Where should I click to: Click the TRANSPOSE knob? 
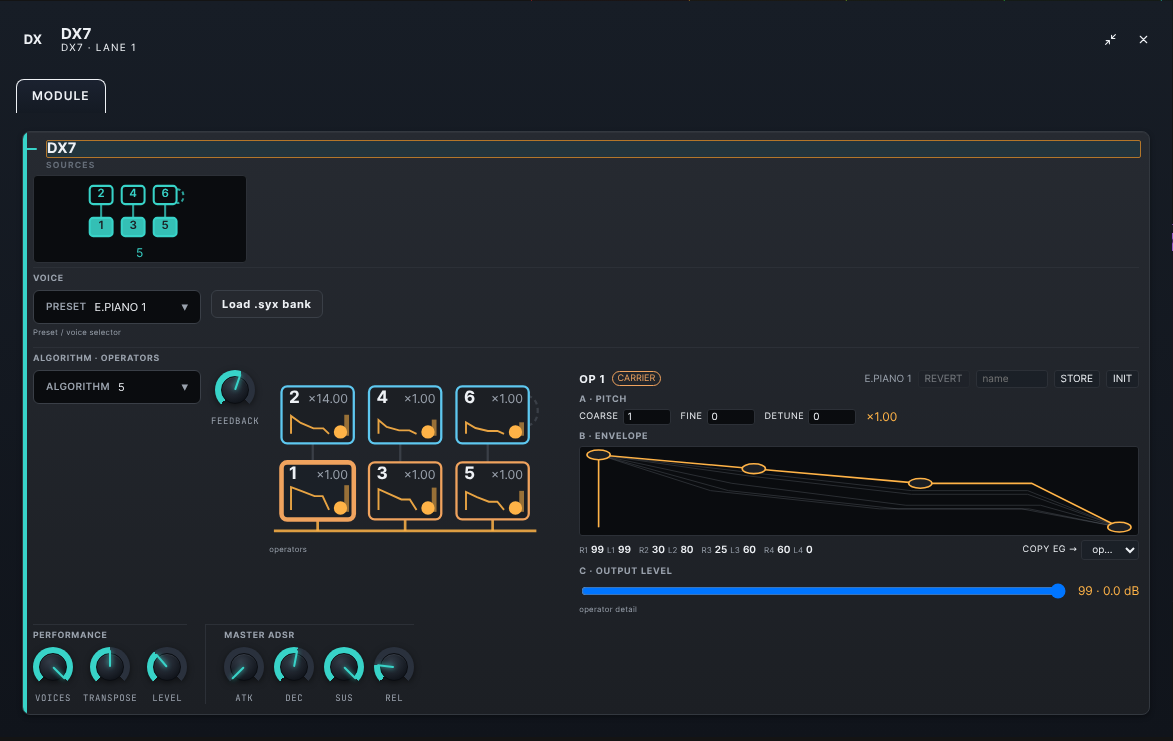click(110, 667)
